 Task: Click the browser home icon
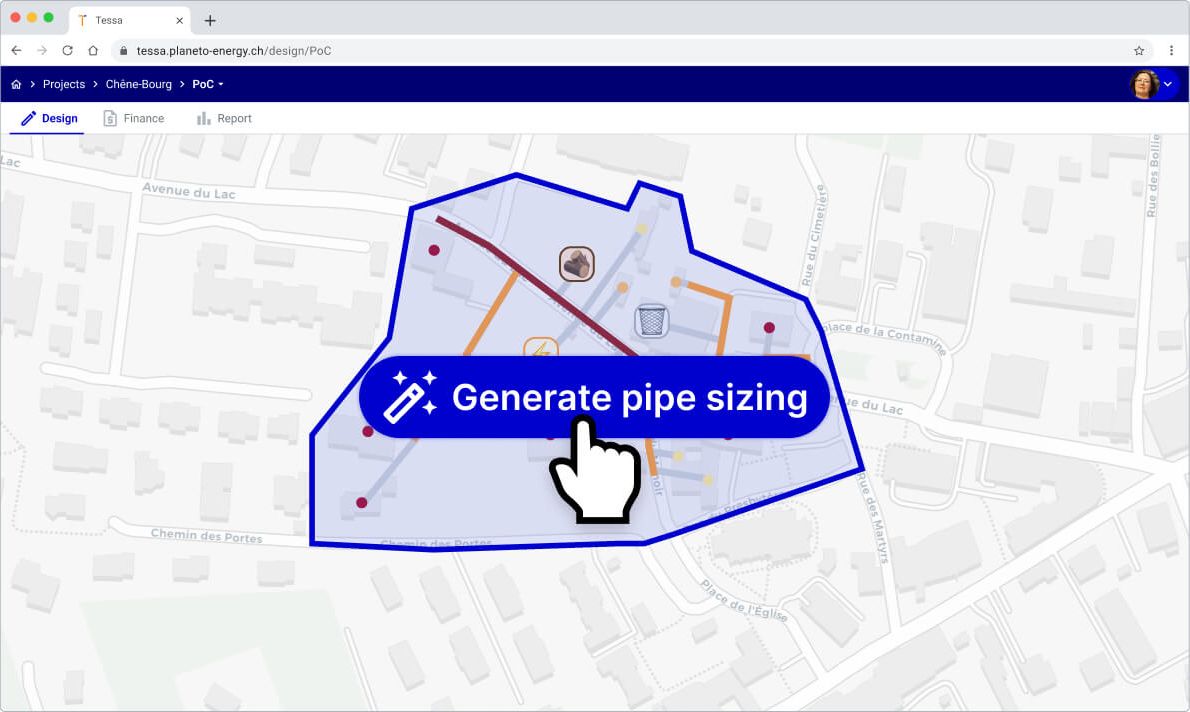[93, 51]
